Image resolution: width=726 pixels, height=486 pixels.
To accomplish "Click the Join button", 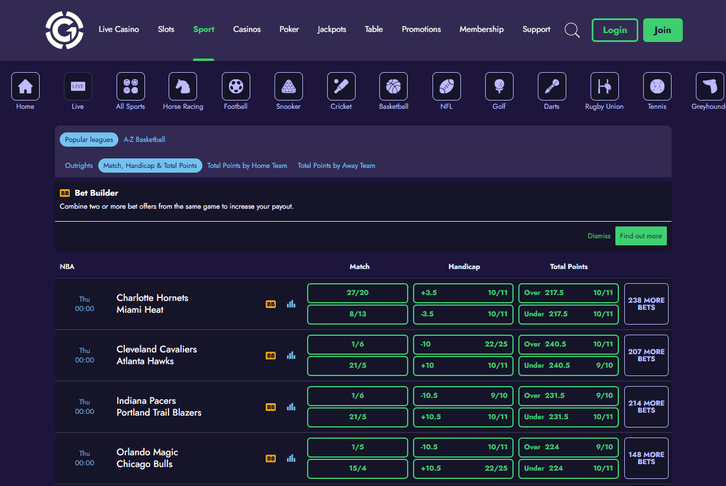I will (663, 30).
